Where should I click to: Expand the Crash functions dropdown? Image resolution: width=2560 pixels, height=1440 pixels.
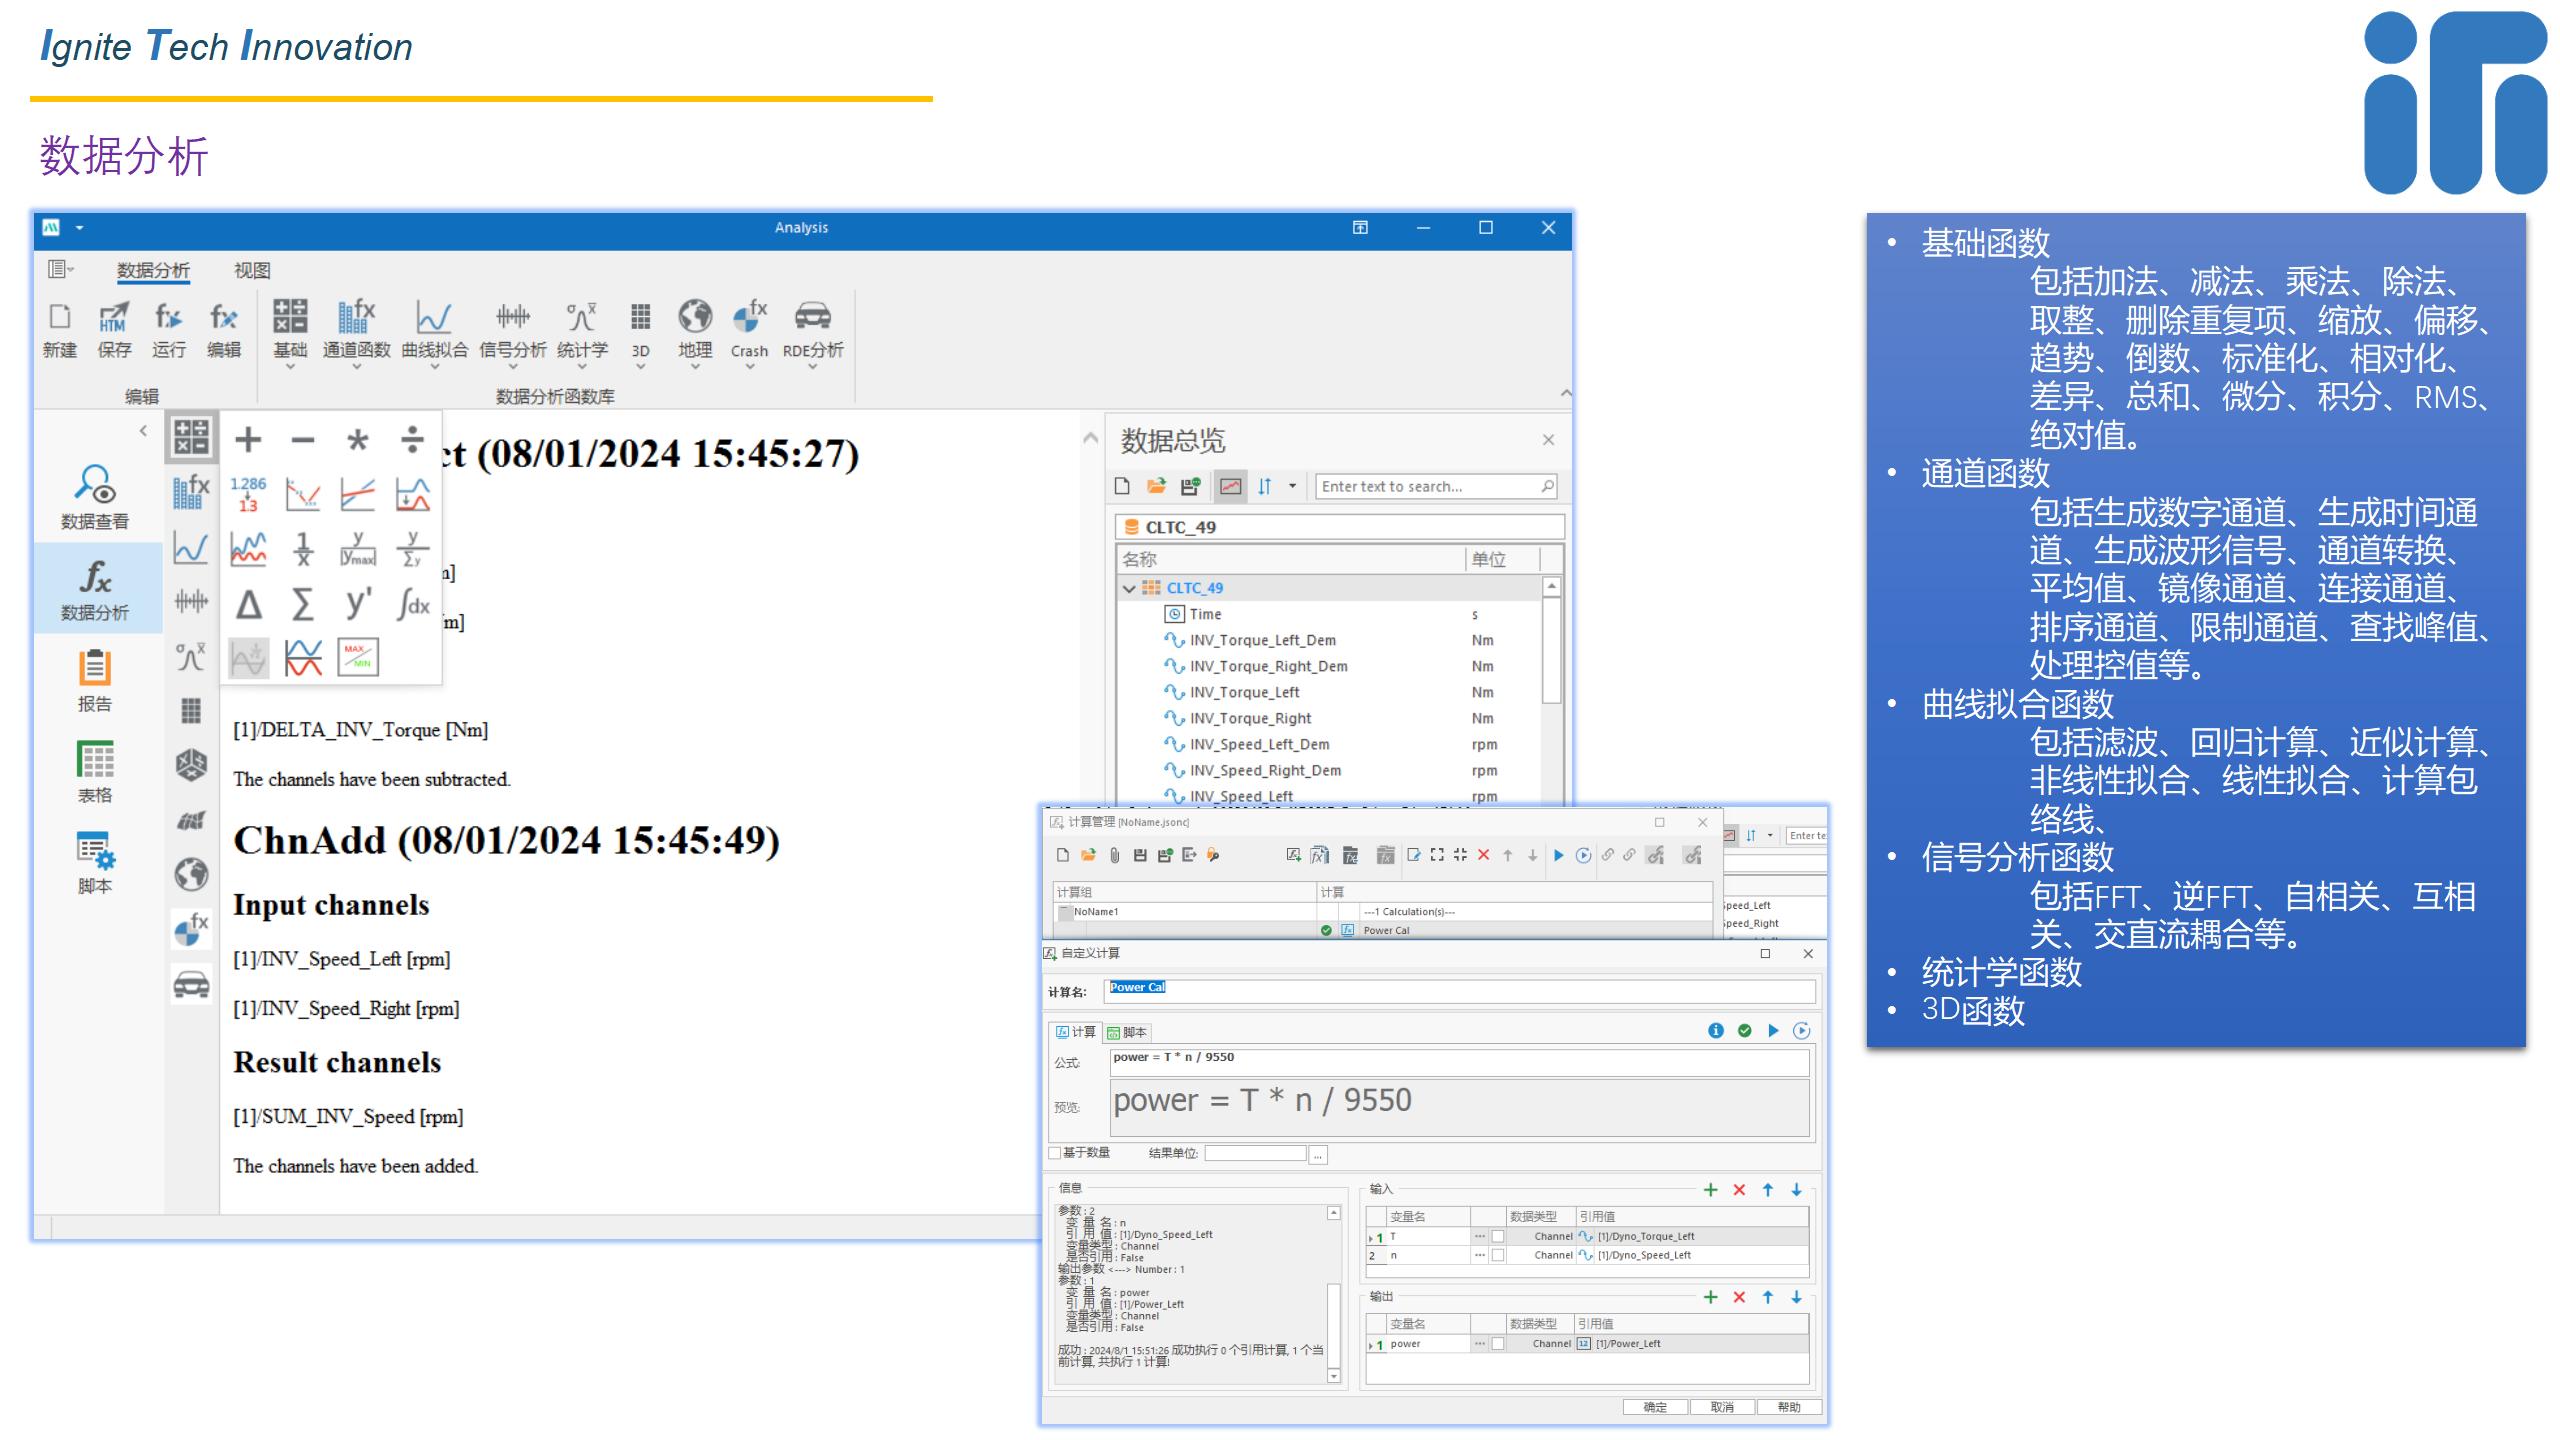(x=749, y=368)
